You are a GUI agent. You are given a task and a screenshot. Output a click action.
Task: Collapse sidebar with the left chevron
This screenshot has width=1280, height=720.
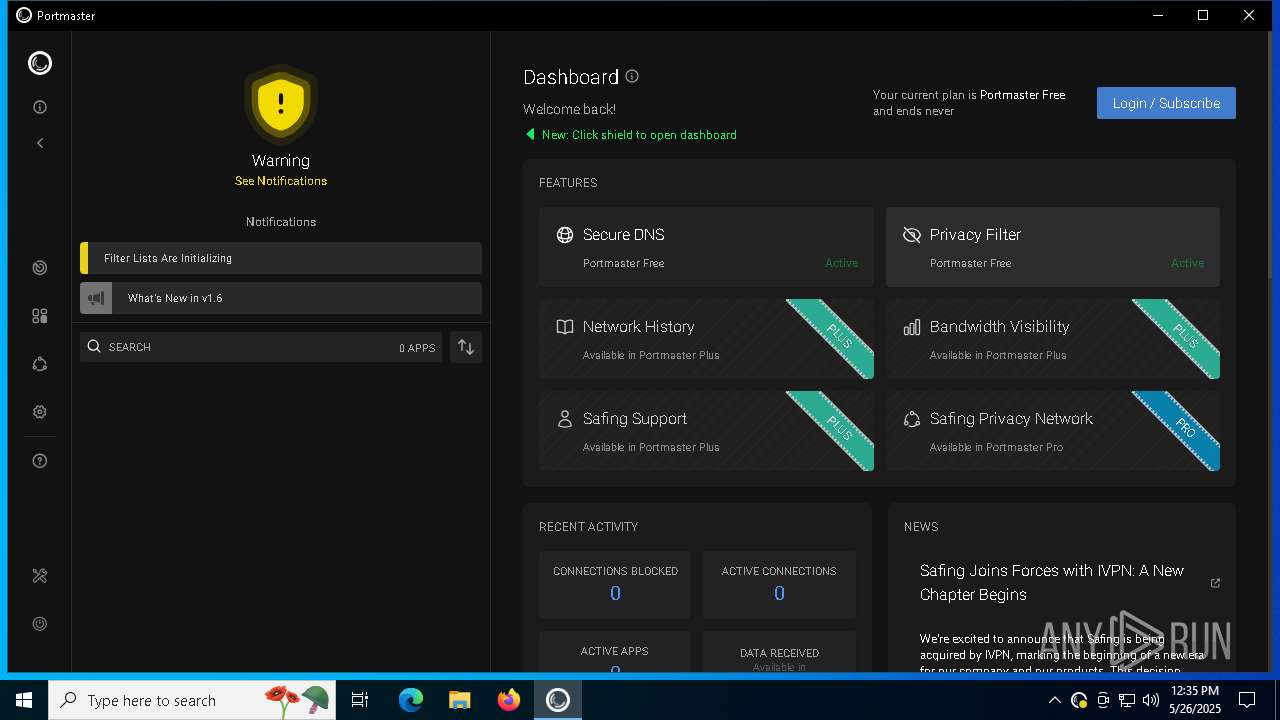coord(40,143)
